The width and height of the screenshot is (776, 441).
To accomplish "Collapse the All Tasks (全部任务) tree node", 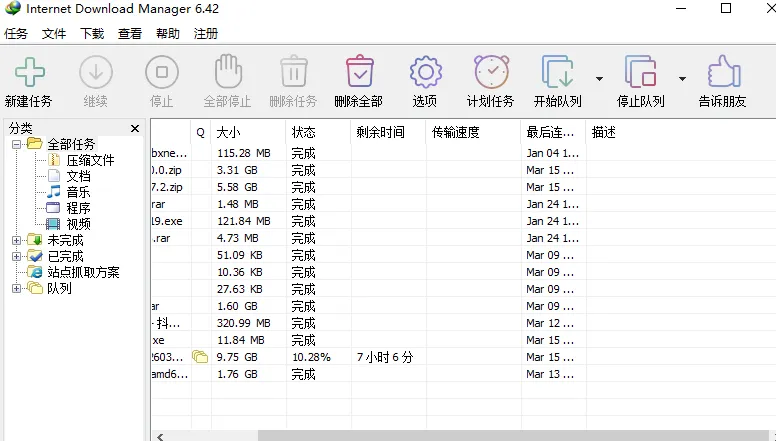I will (x=16, y=144).
